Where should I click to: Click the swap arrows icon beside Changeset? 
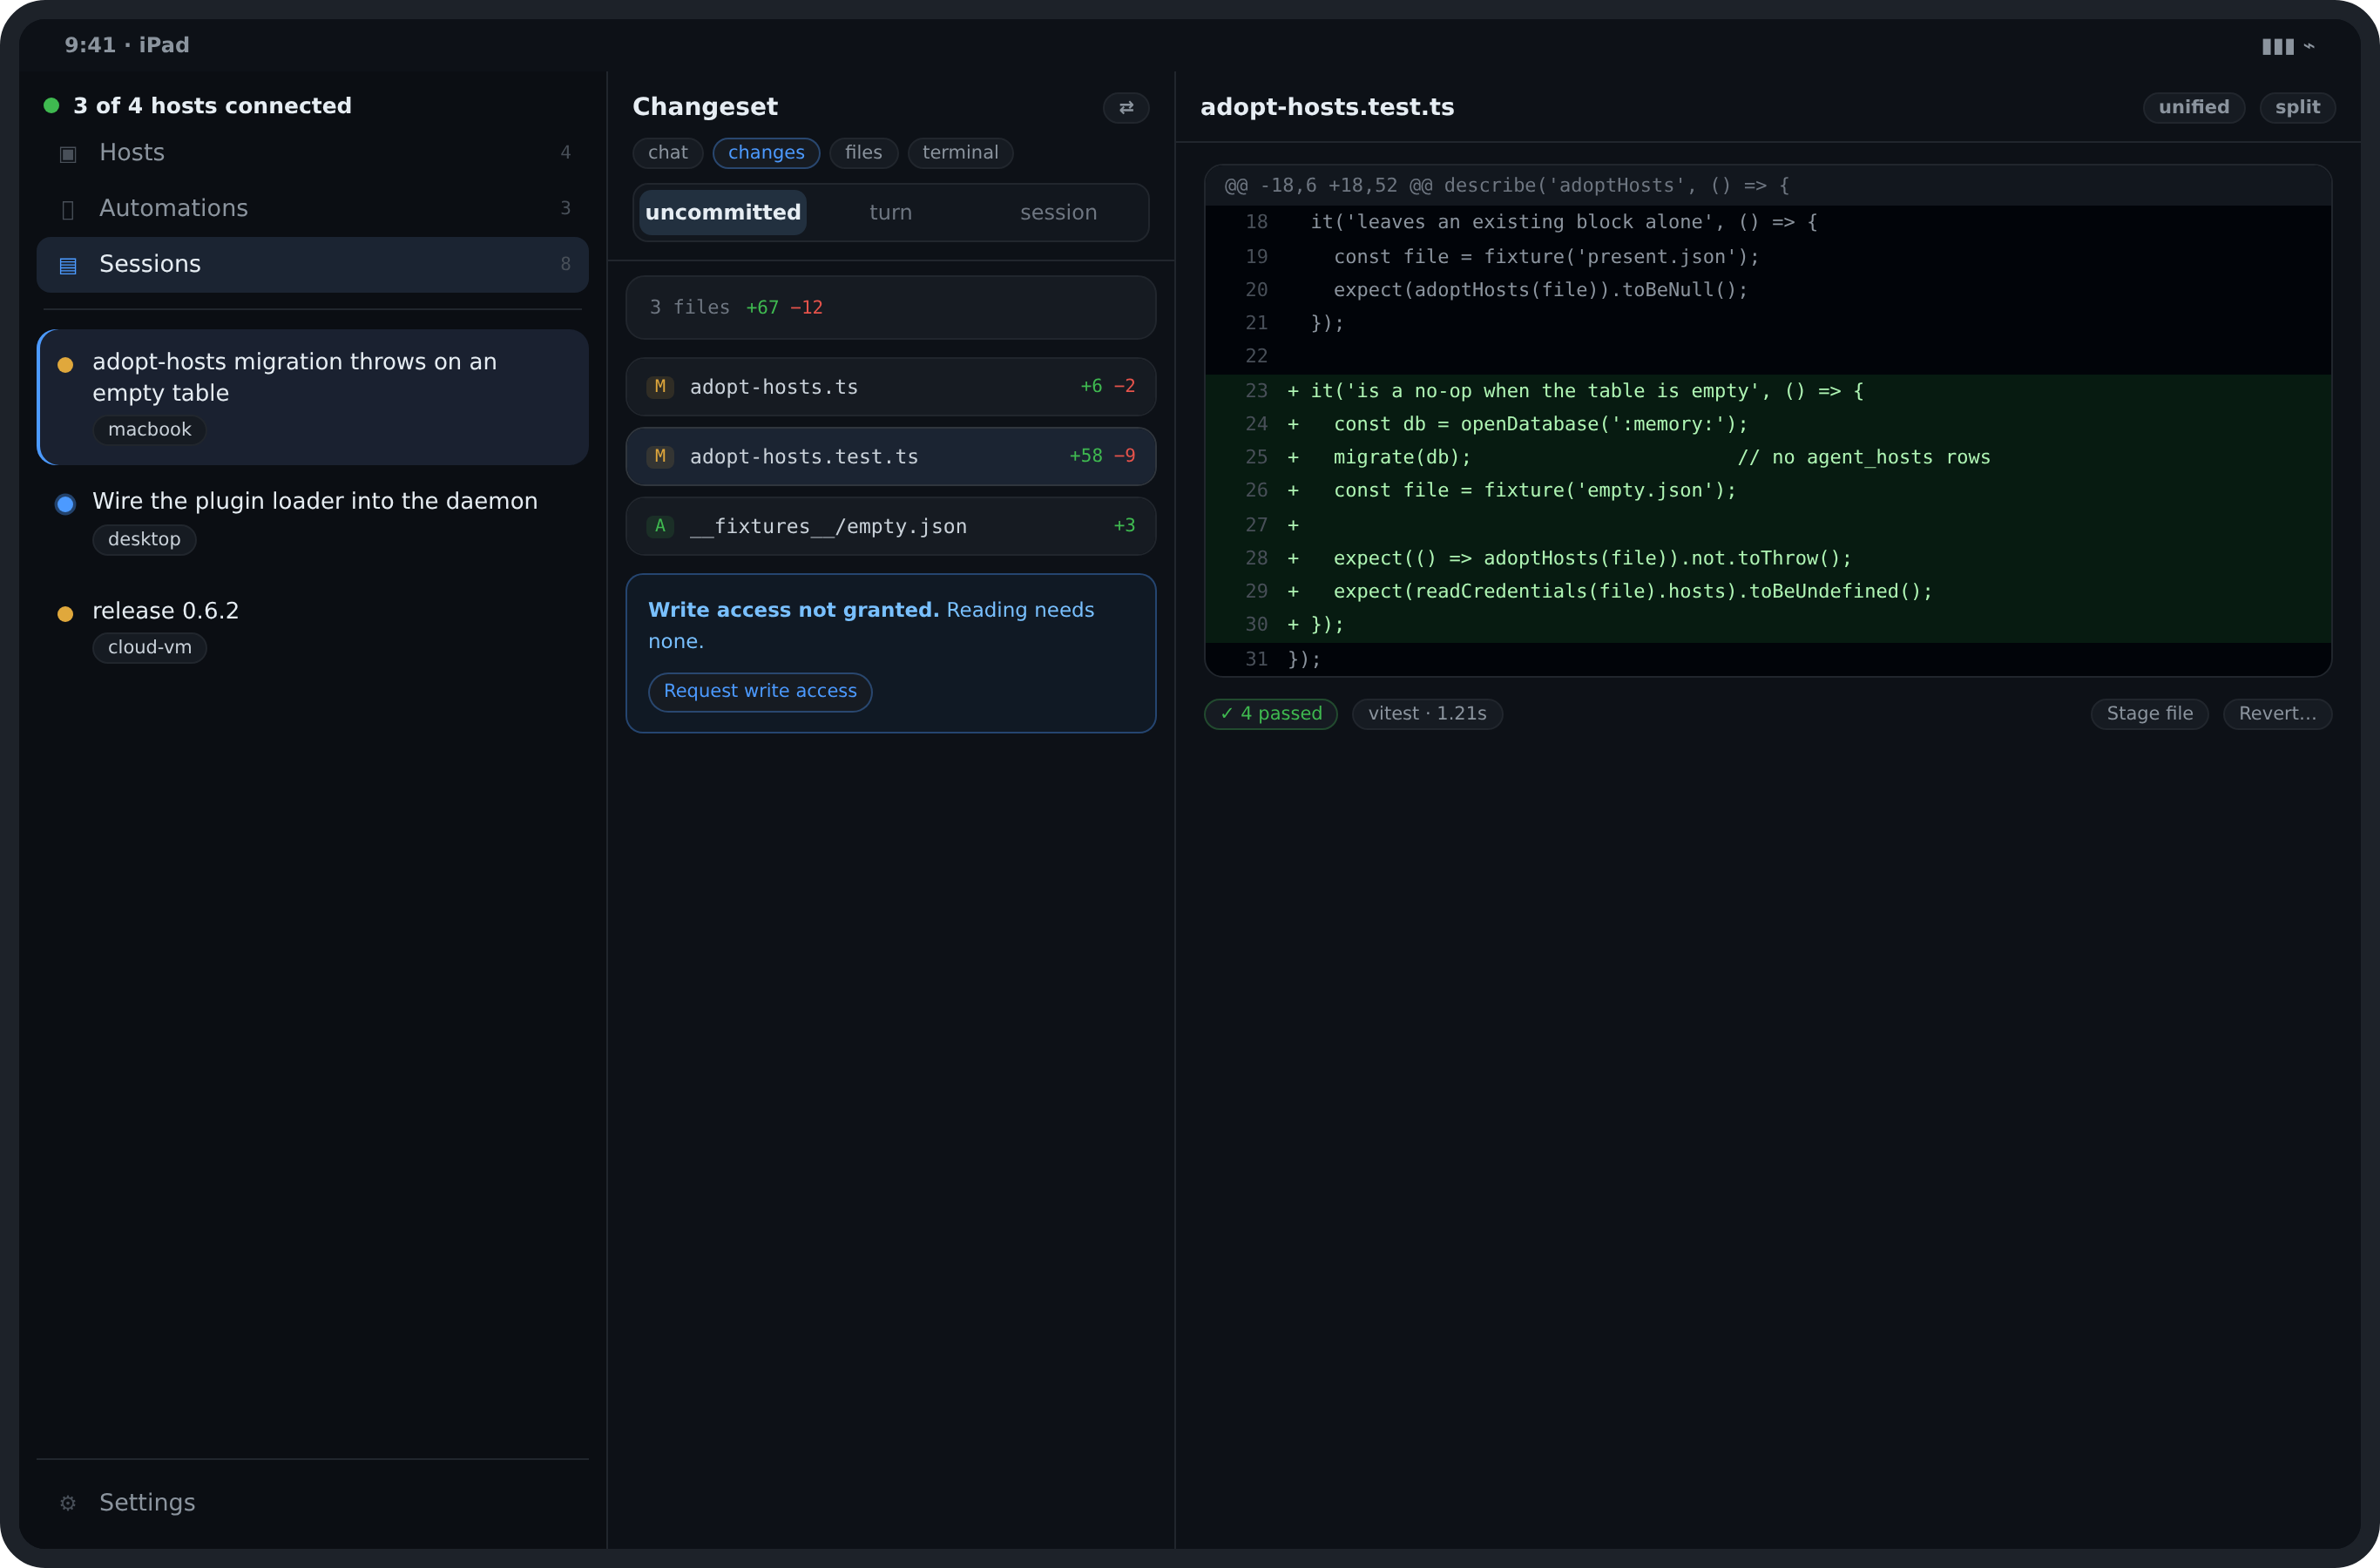pos(1126,108)
